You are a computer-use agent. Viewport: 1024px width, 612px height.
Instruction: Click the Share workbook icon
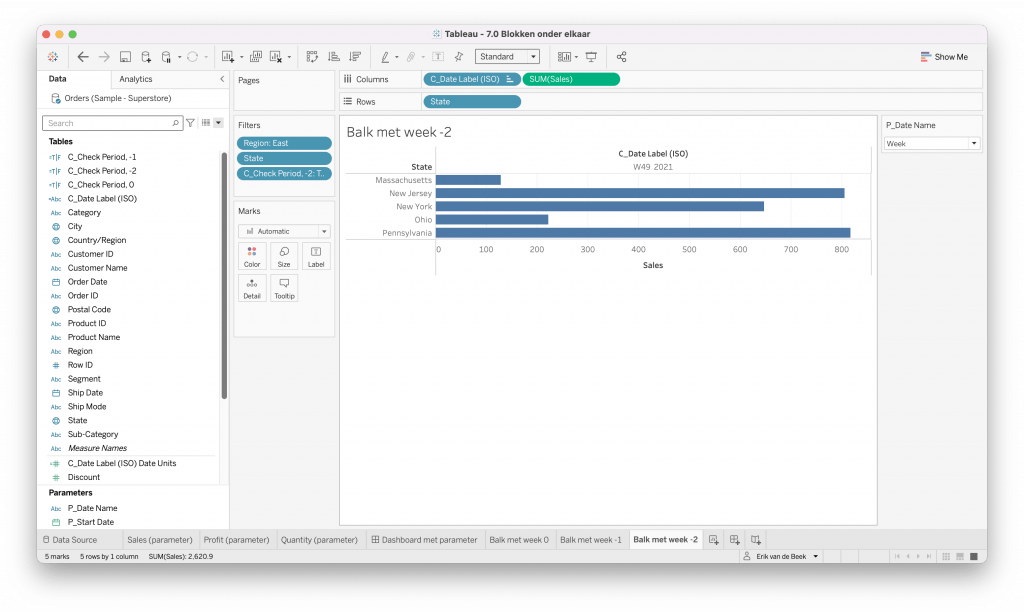(x=621, y=57)
